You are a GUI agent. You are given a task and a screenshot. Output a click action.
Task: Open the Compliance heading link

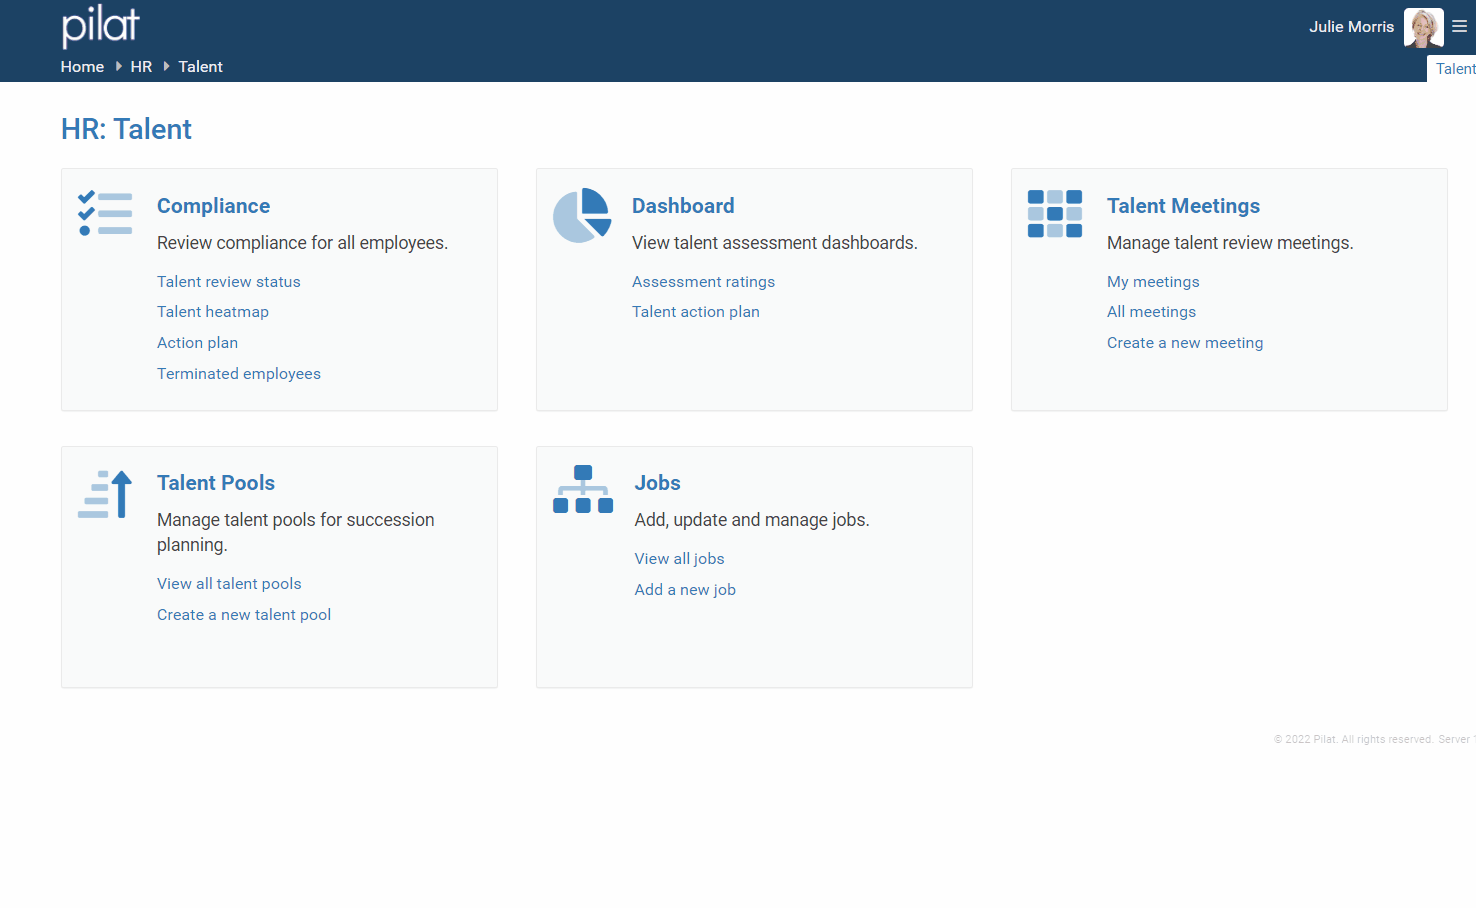pyautogui.click(x=213, y=206)
